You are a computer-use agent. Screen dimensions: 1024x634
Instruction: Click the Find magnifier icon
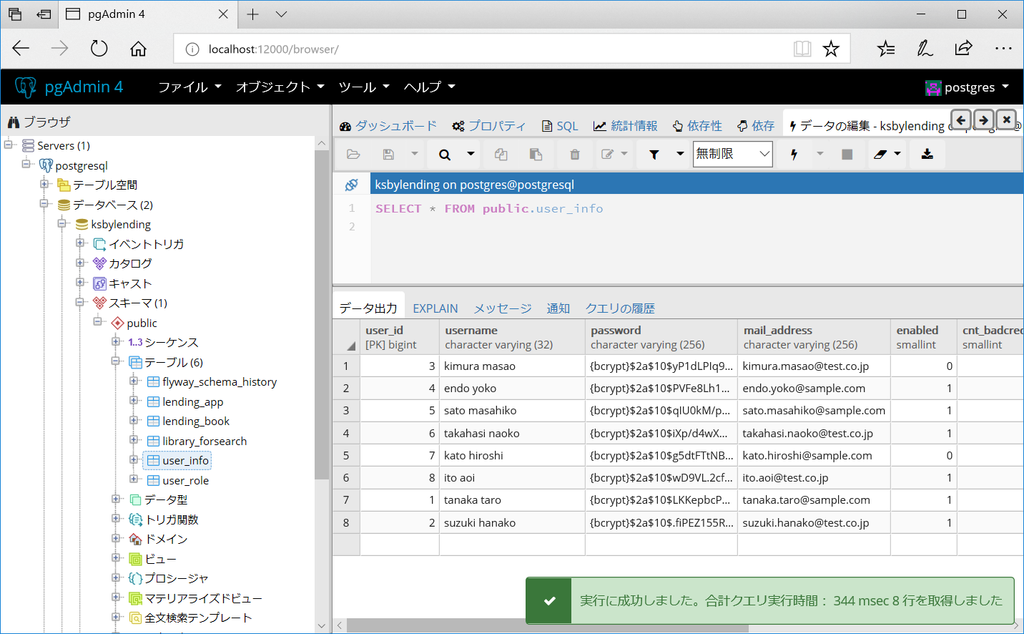point(445,155)
